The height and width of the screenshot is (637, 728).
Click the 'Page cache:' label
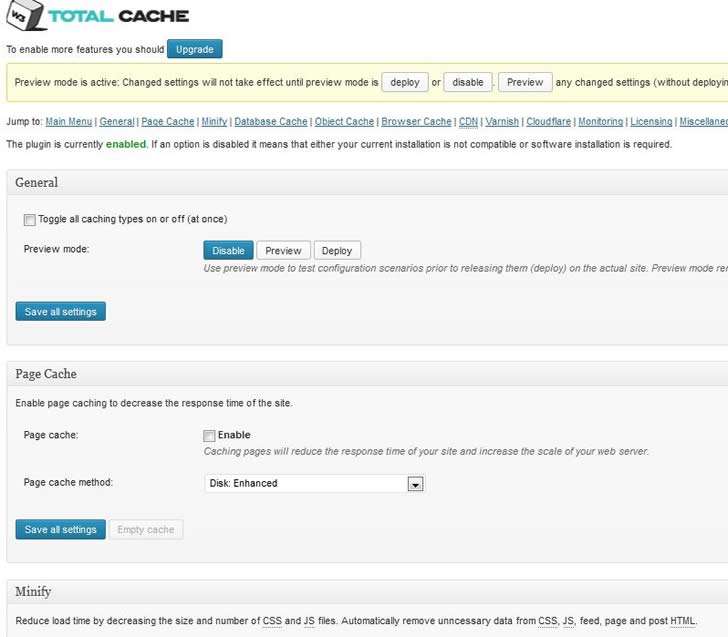coord(51,435)
